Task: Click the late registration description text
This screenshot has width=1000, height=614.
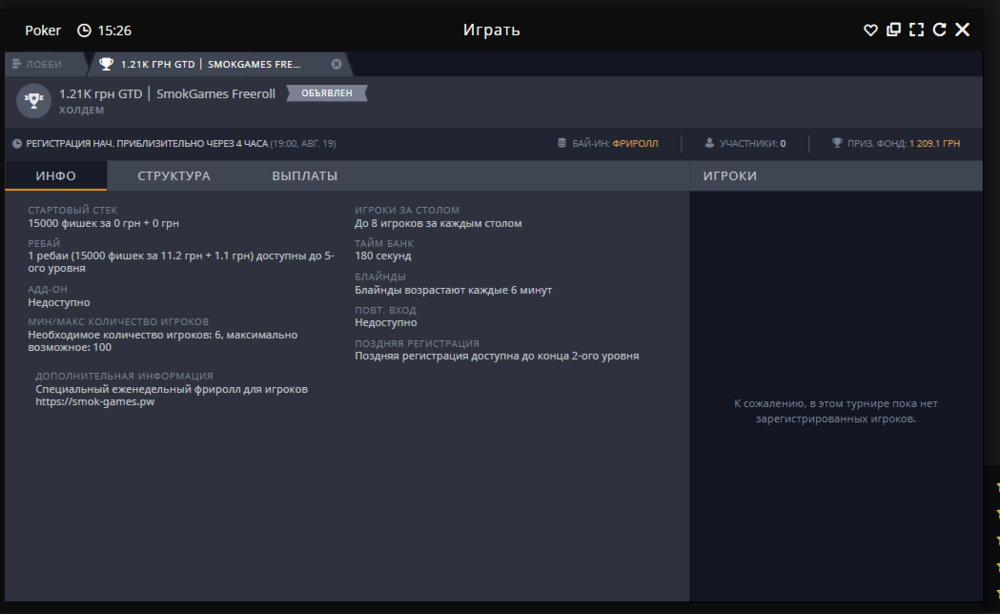Action: point(497,356)
